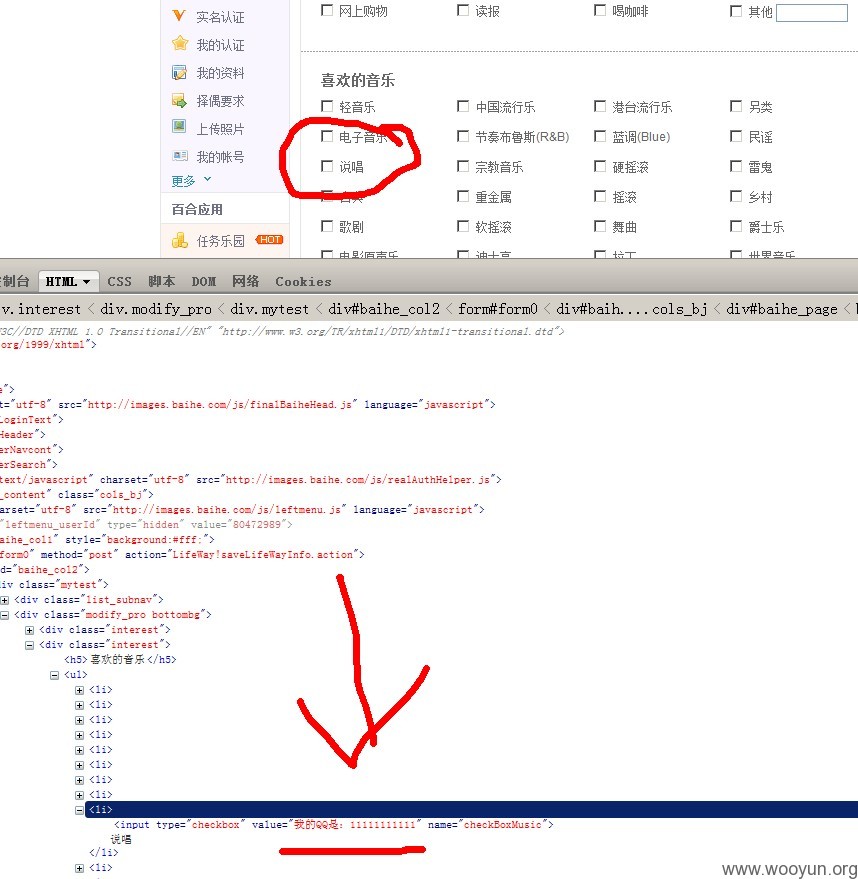The height and width of the screenshot is (879, 858).
Task: Click the finalBaiheHead.js script URL
Action: click(x=220, y=404)
